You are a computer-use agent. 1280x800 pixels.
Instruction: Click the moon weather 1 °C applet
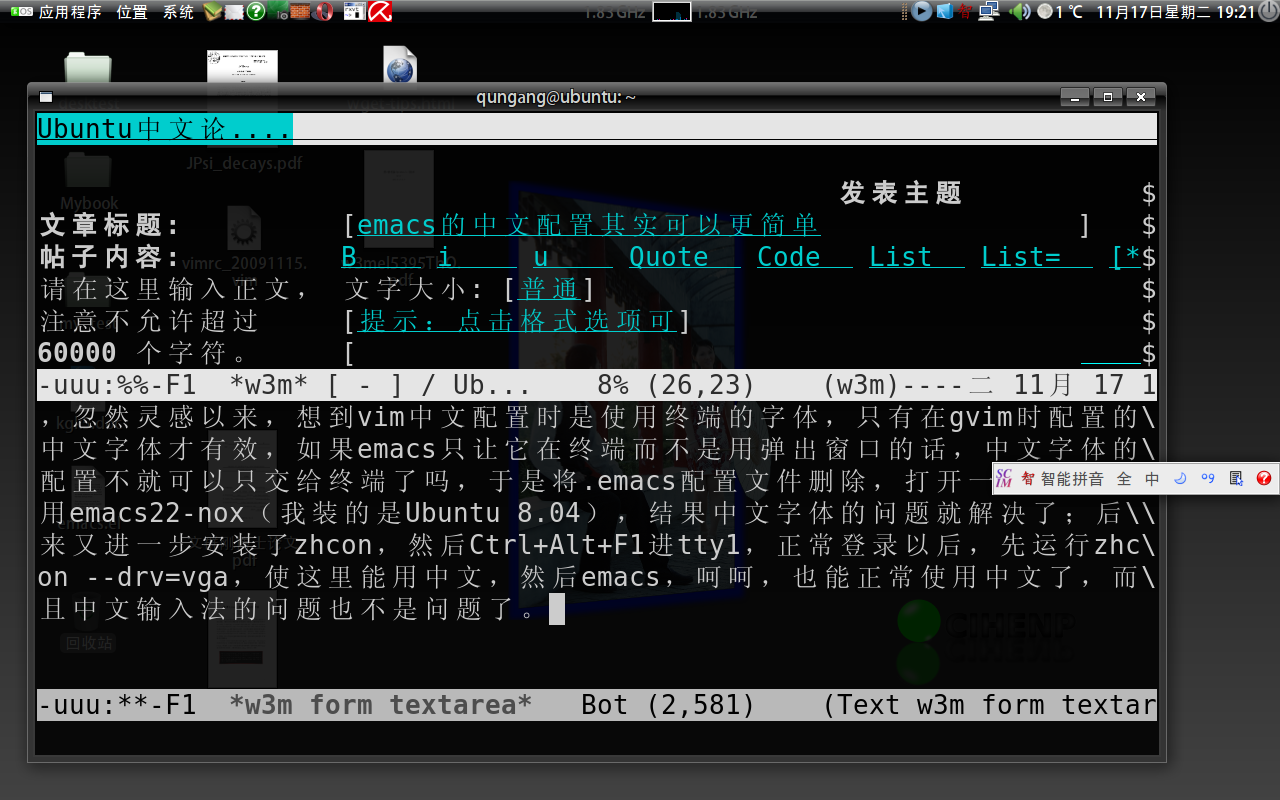click(1060, 12)
